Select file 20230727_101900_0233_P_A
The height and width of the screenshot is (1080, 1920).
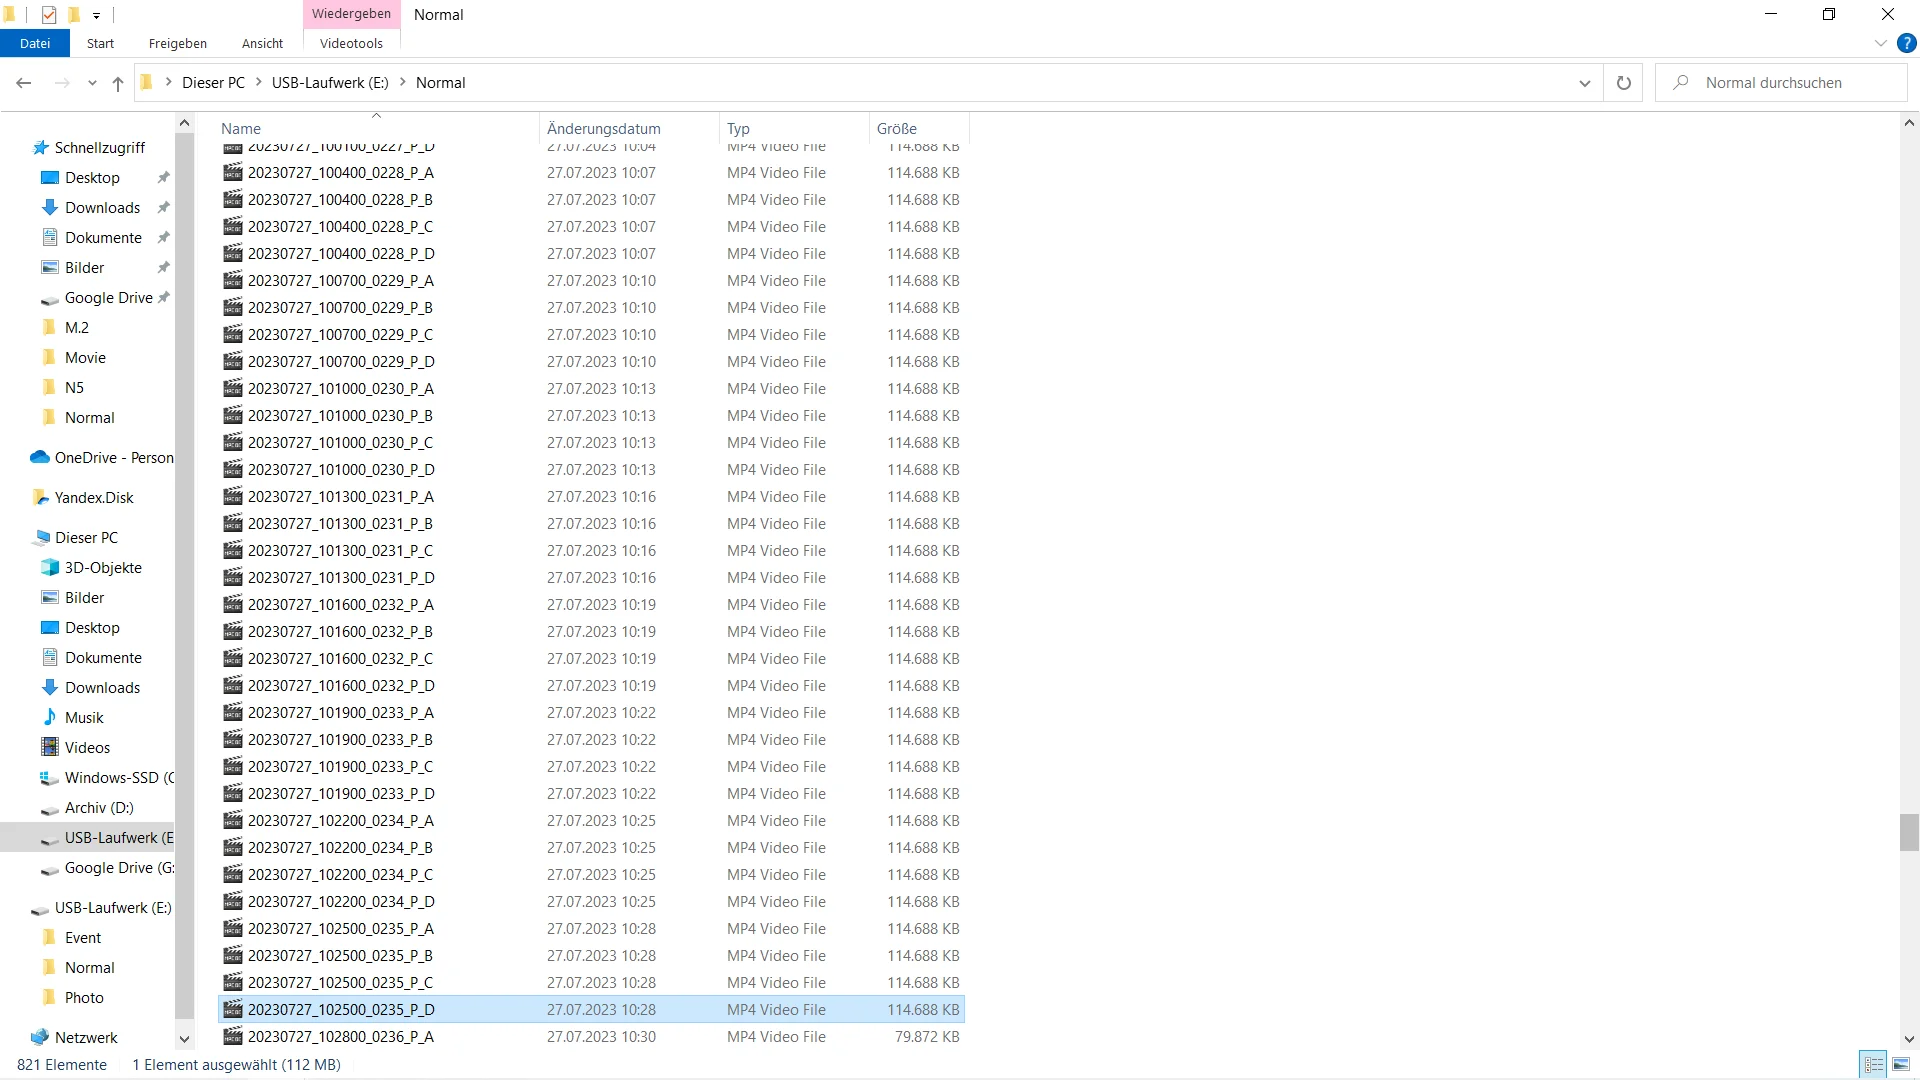[x=591, y=712]
